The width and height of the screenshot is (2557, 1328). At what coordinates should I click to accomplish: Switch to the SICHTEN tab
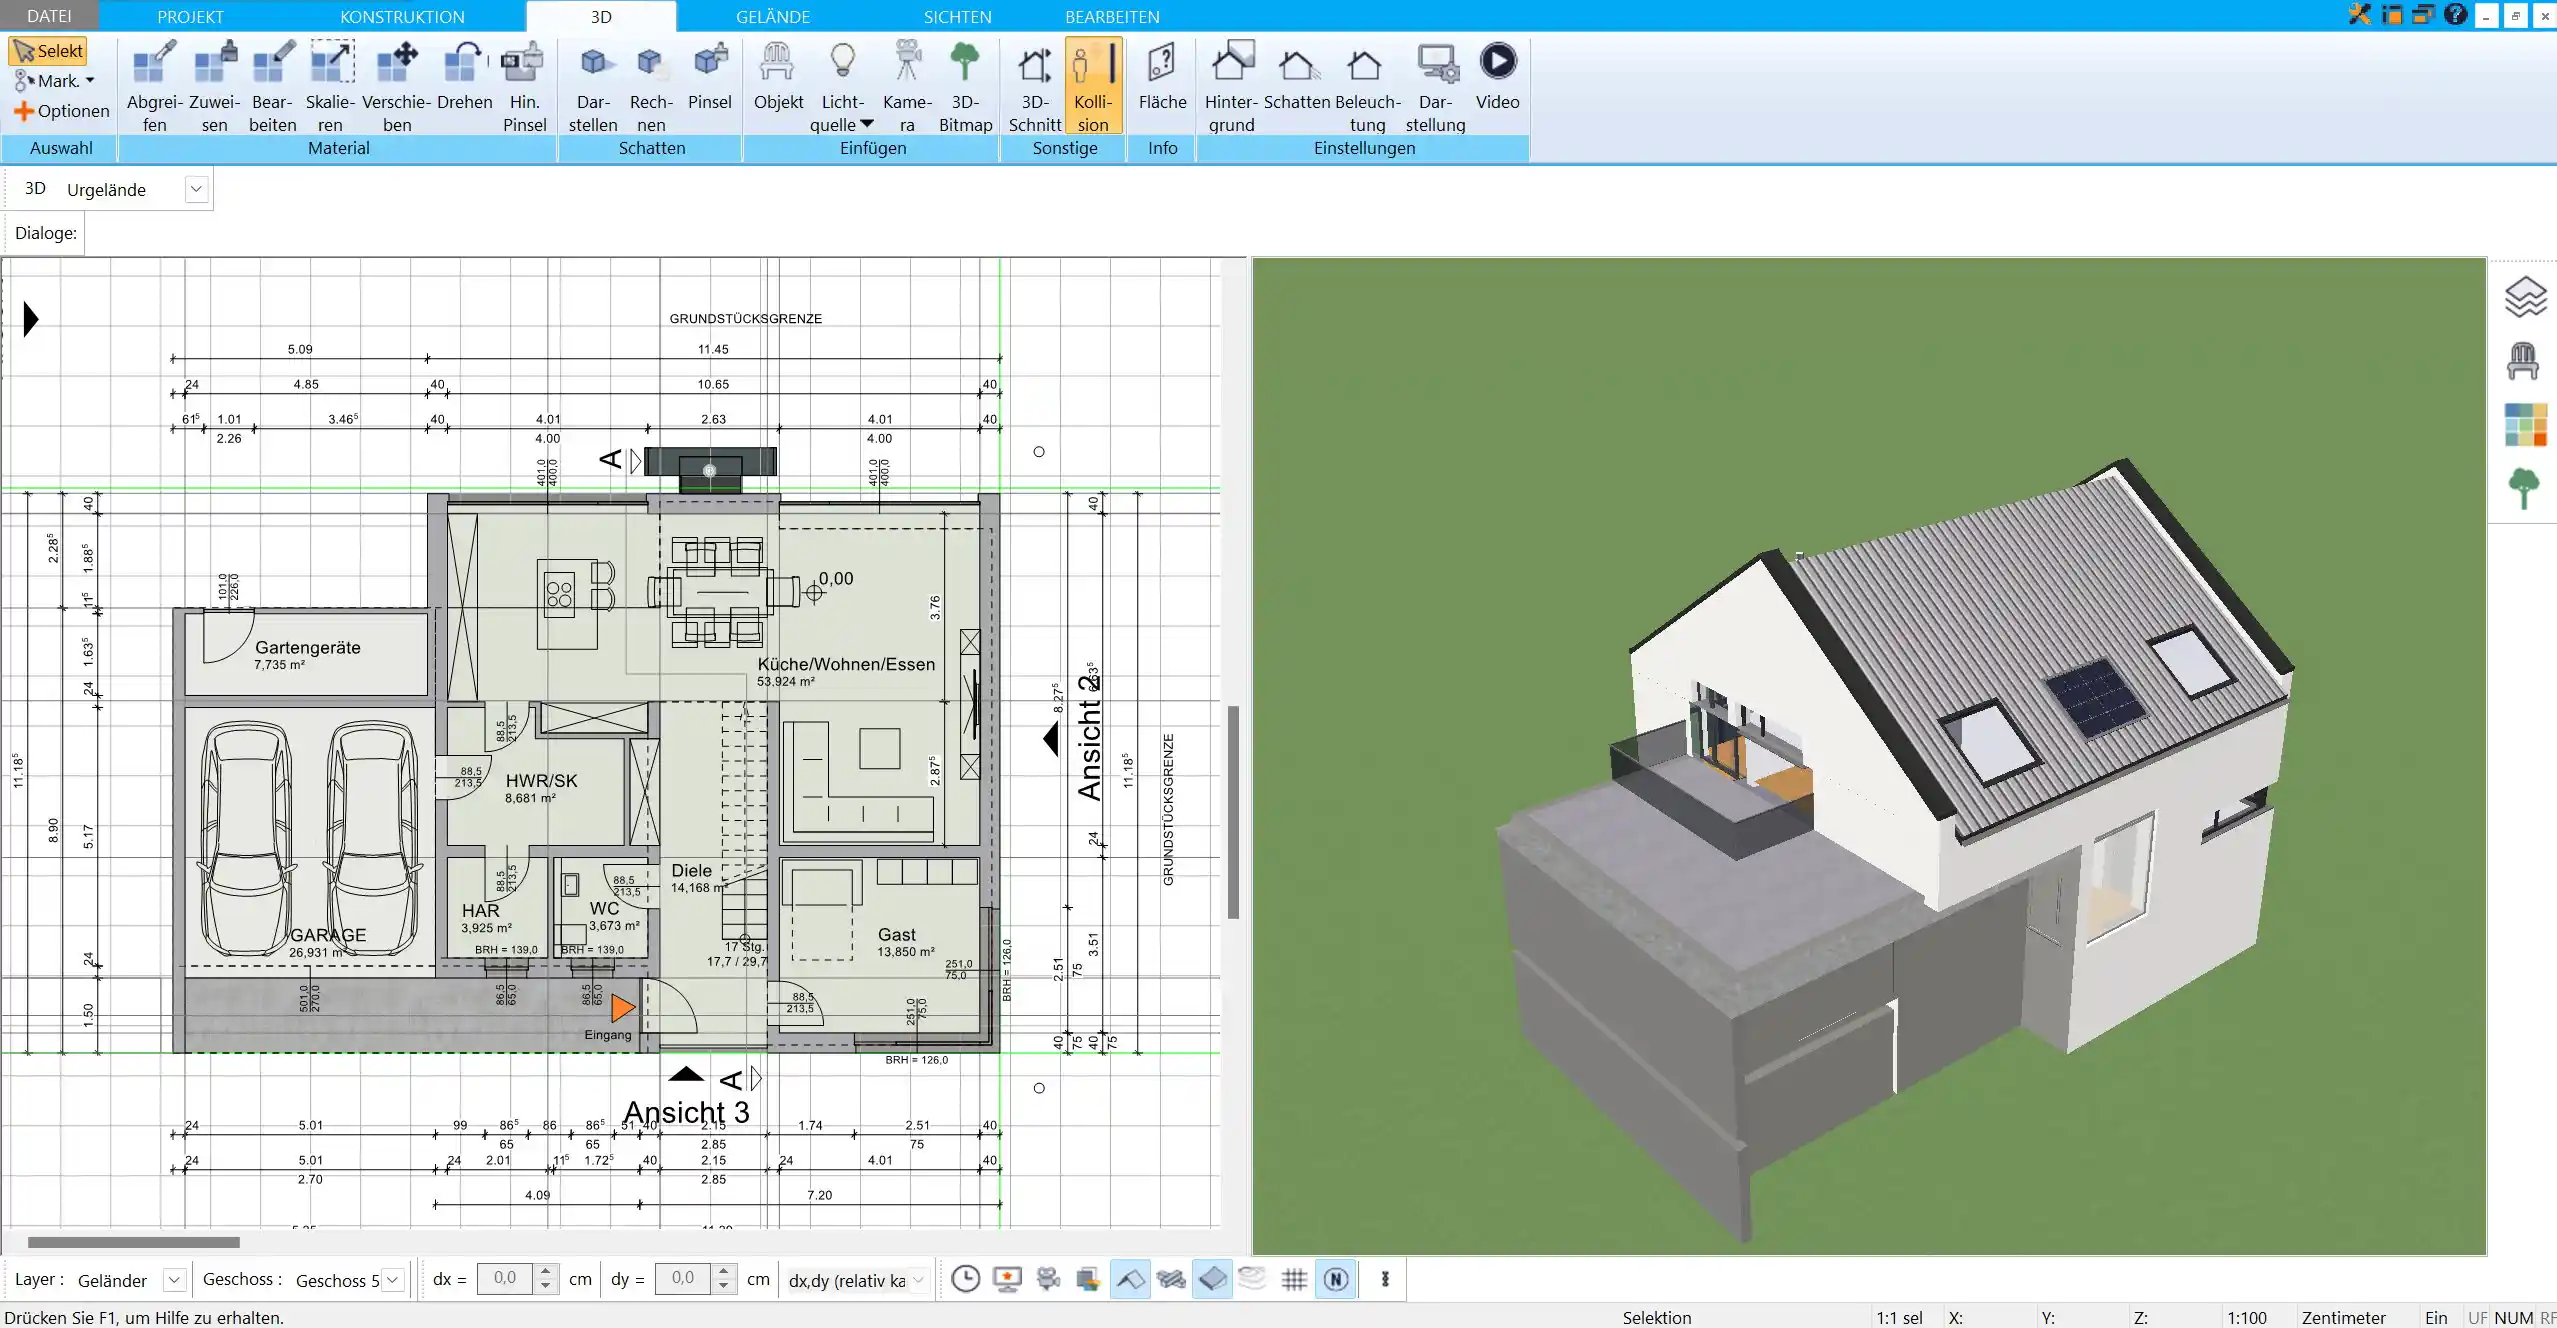tap(957, 16)
